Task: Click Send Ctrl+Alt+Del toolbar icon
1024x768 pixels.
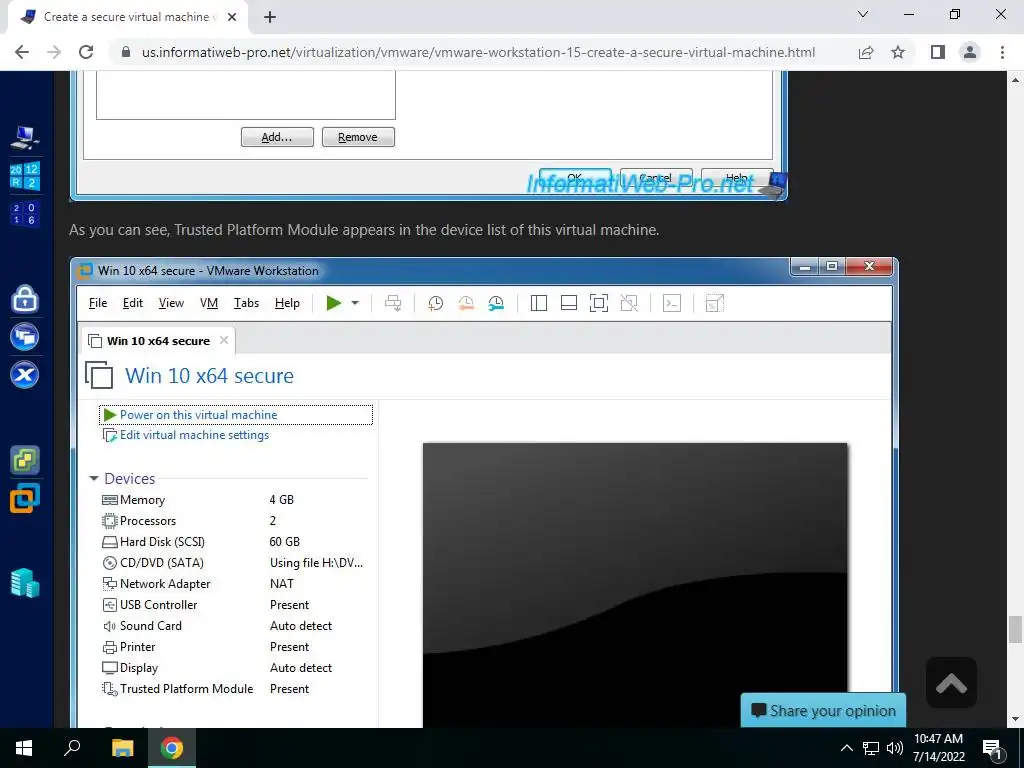Action: pos(393,303)
